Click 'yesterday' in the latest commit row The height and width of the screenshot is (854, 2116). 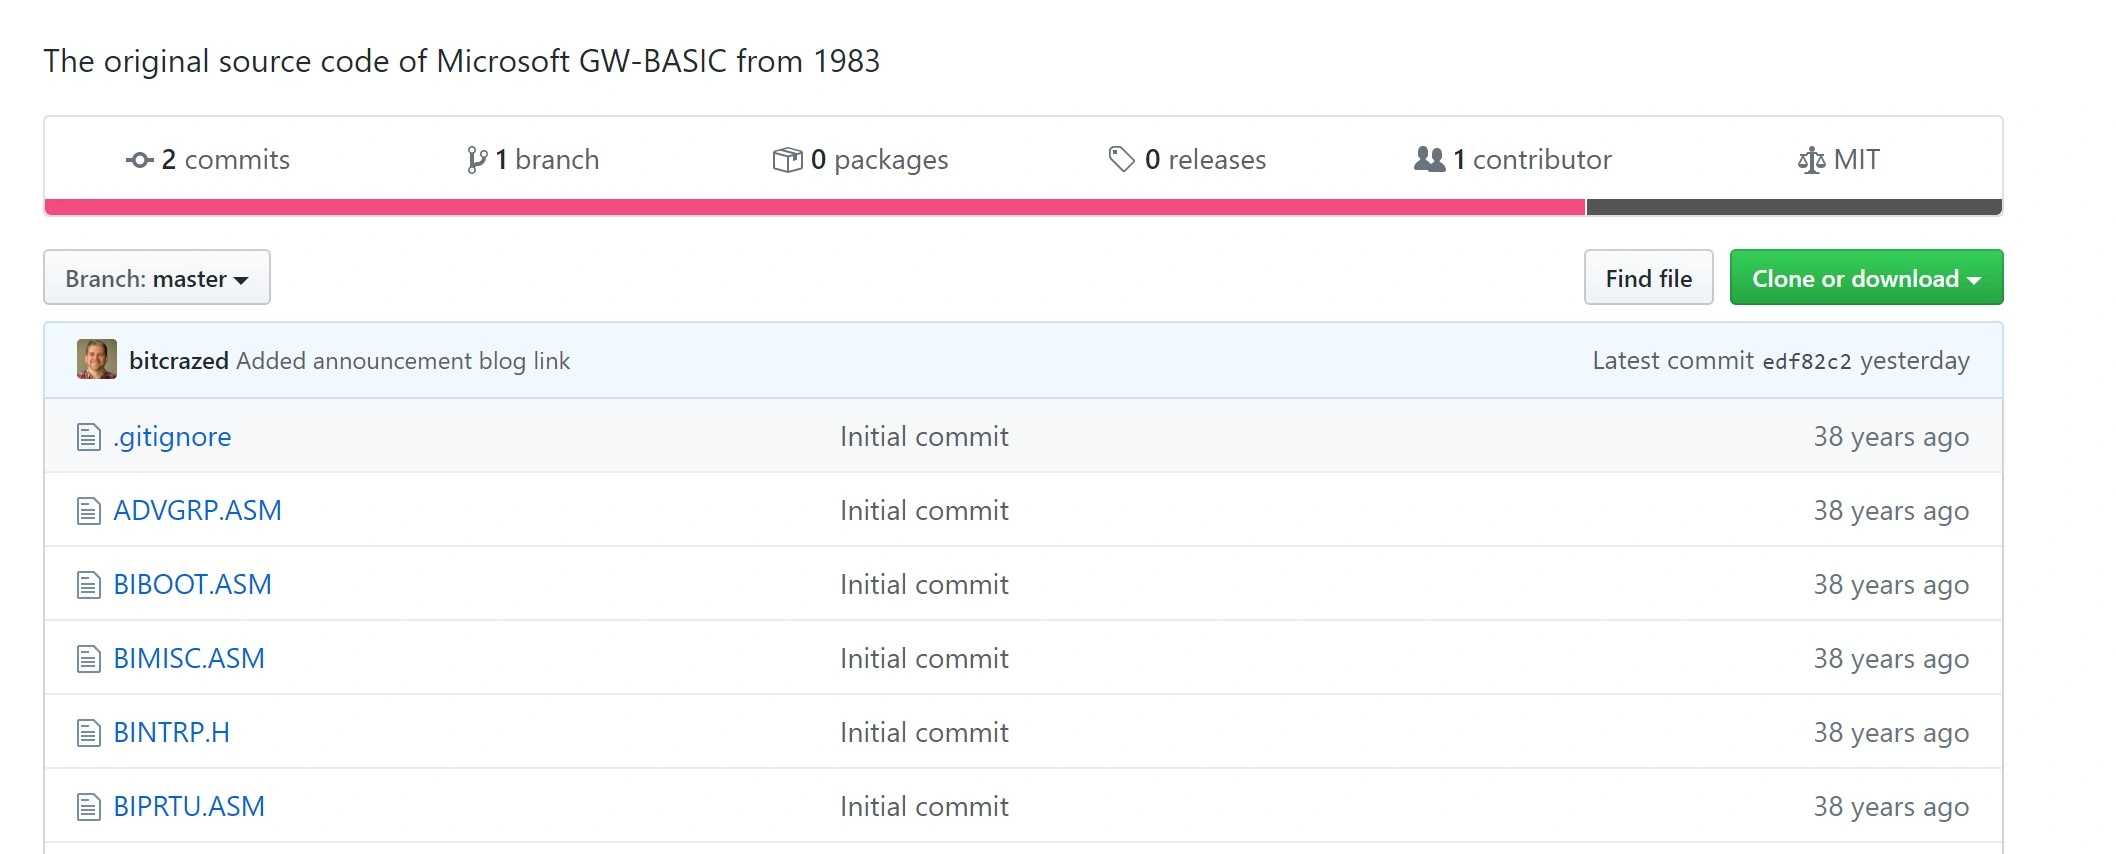pyautogui.click(x=1915, y=361)
